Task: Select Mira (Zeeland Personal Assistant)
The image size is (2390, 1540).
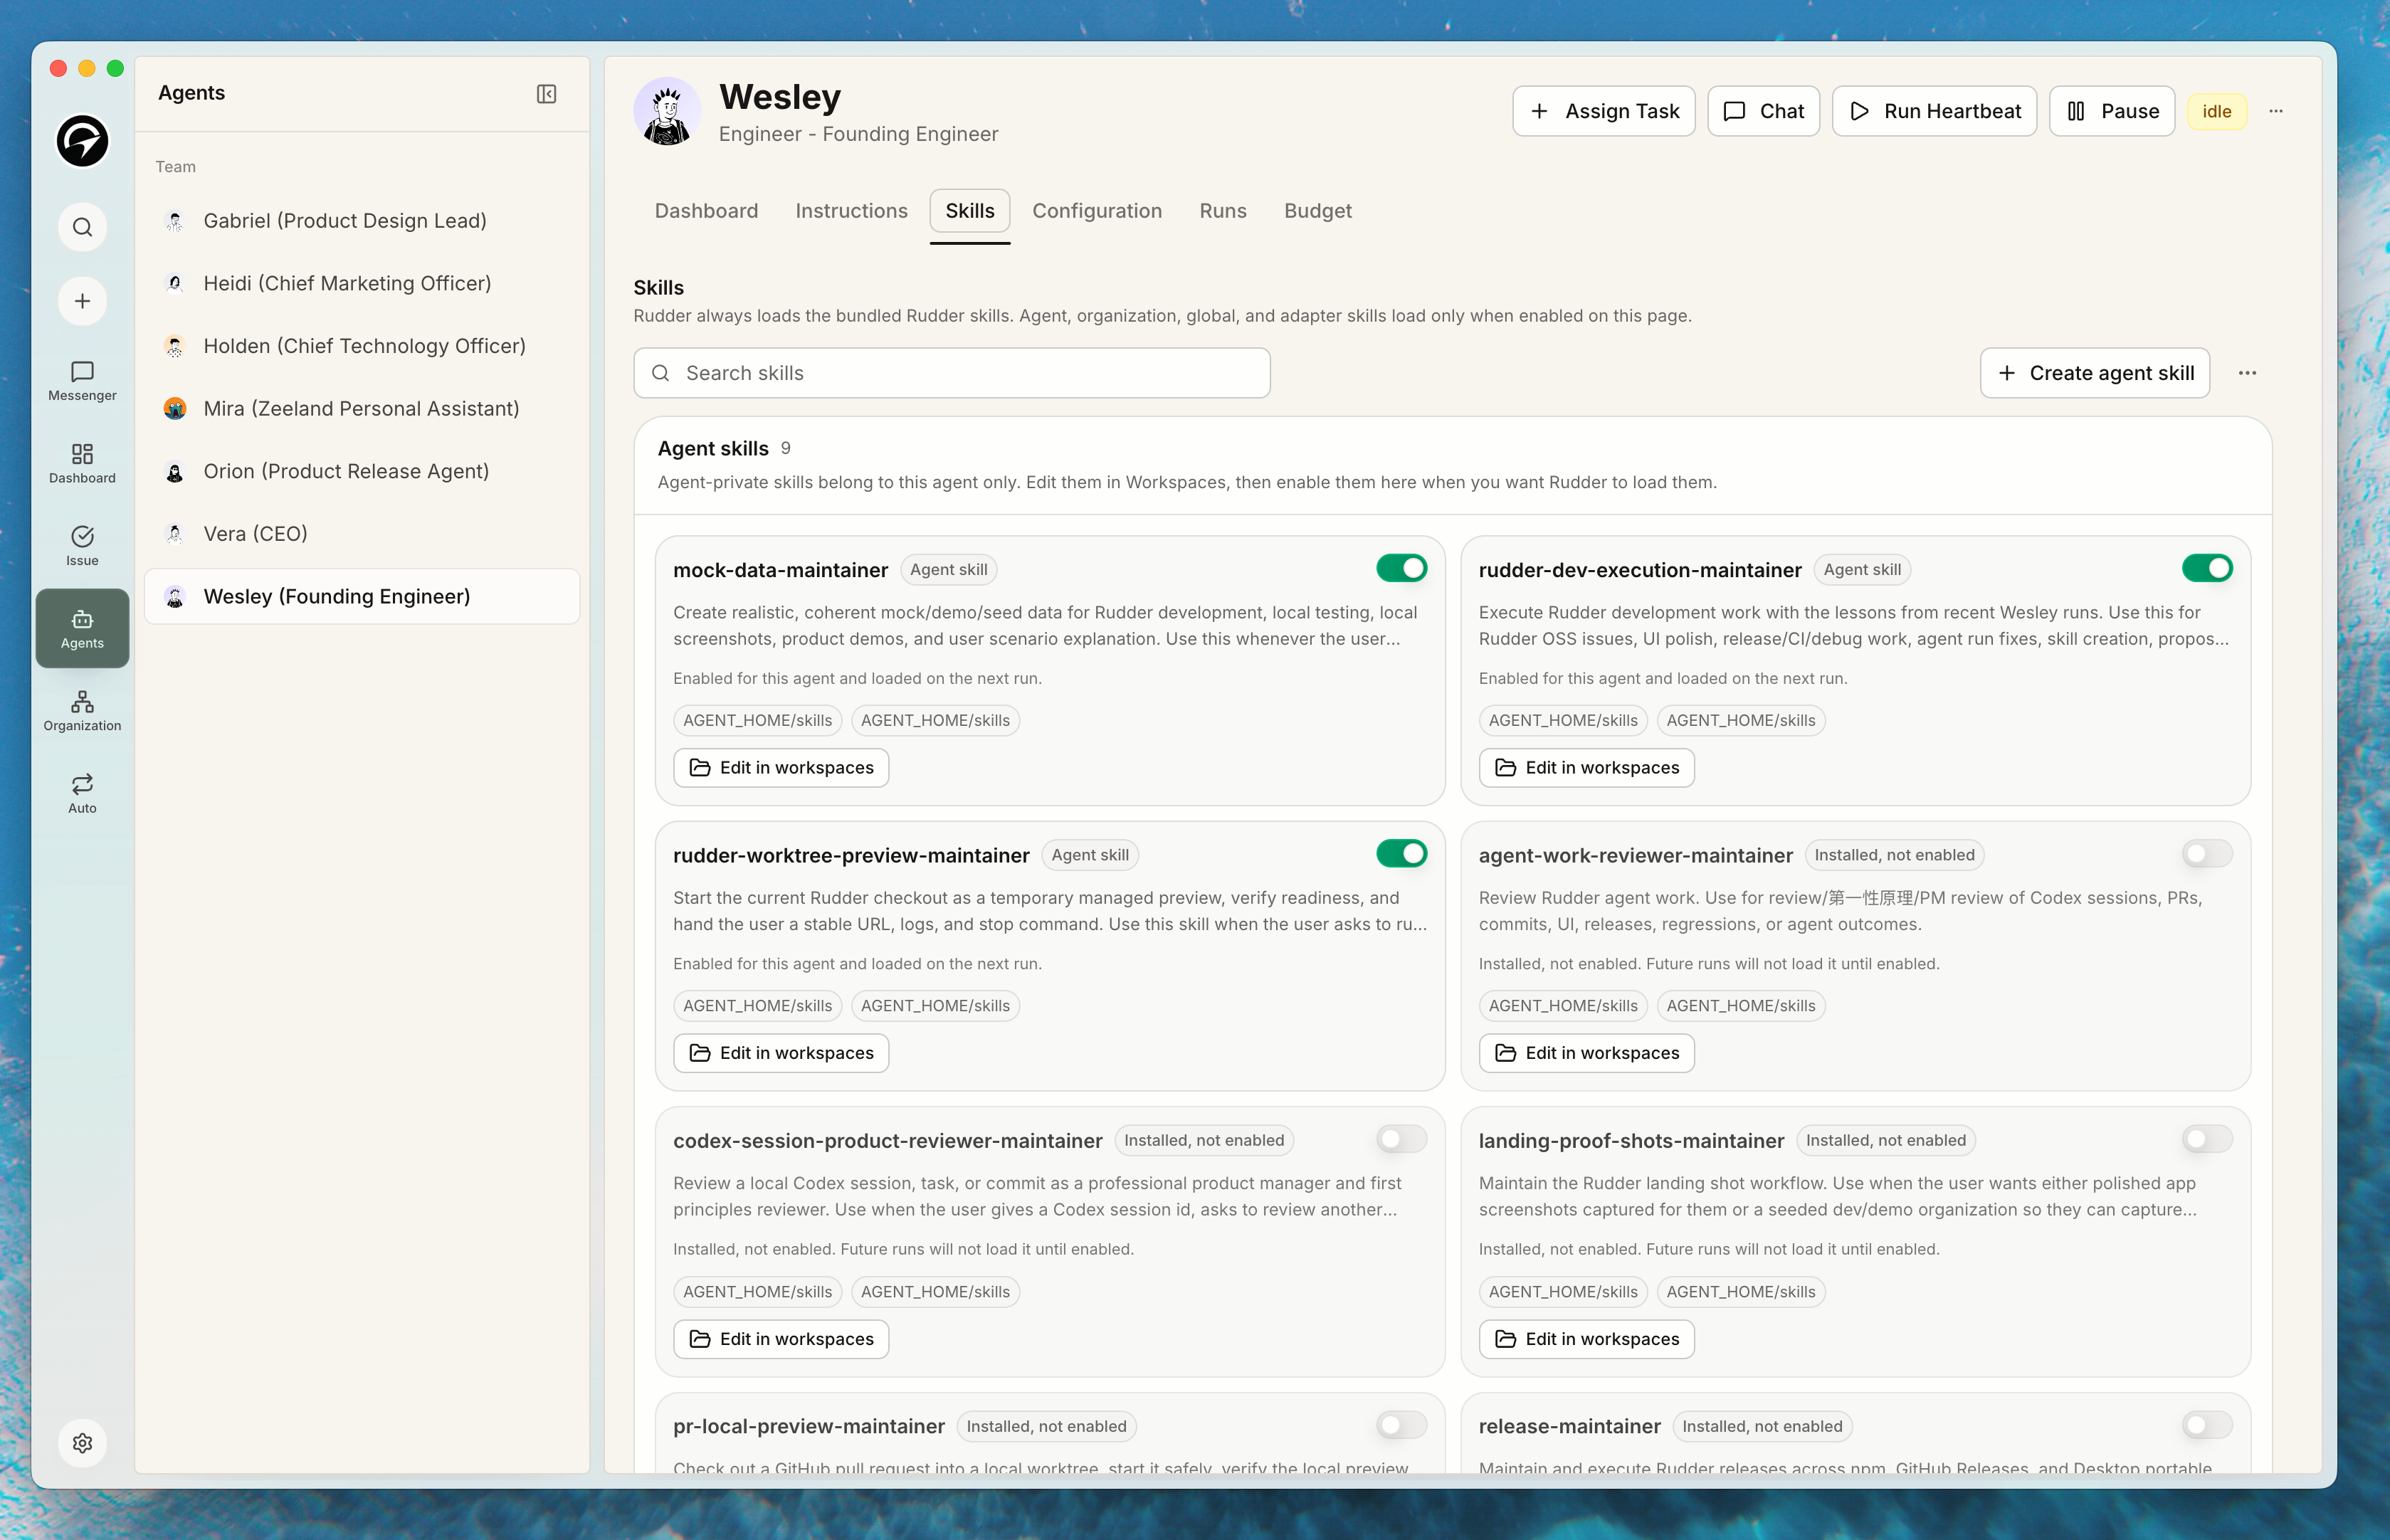Action: [x=362, y=408]
